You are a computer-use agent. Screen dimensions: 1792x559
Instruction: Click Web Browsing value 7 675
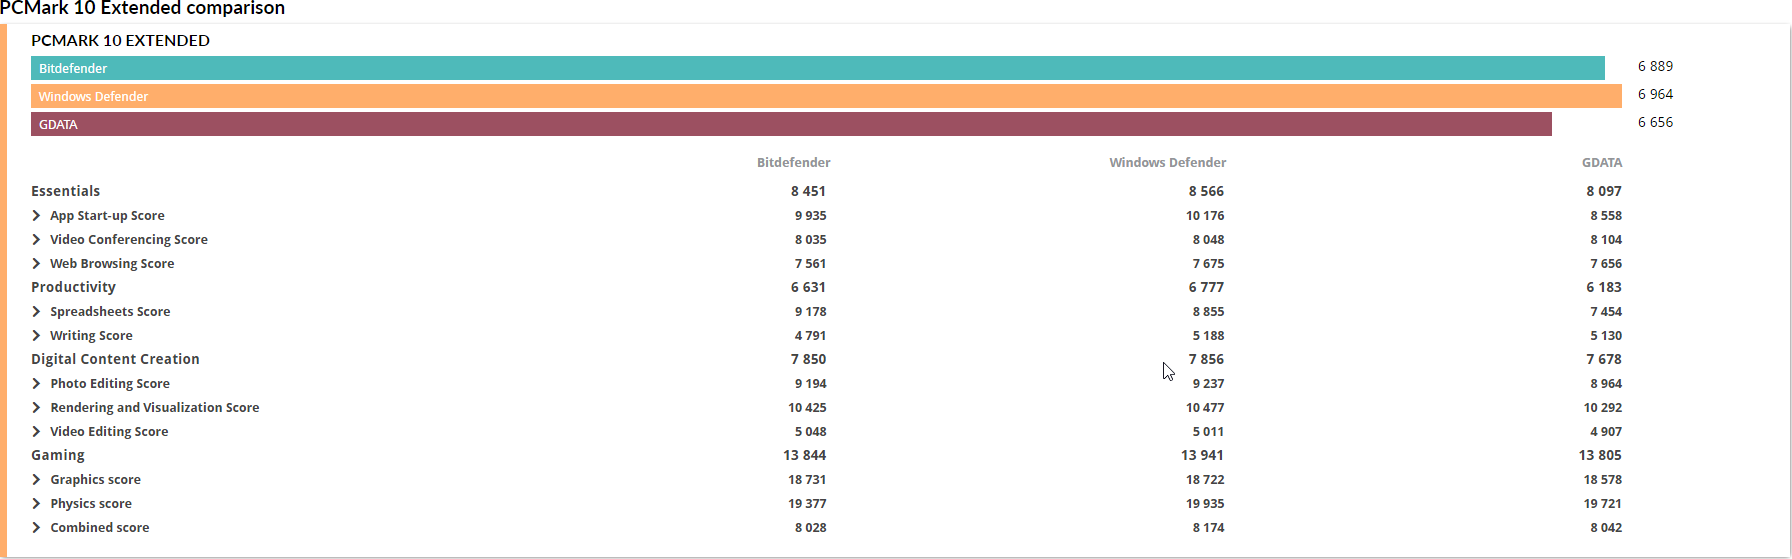coord(1208,264)
